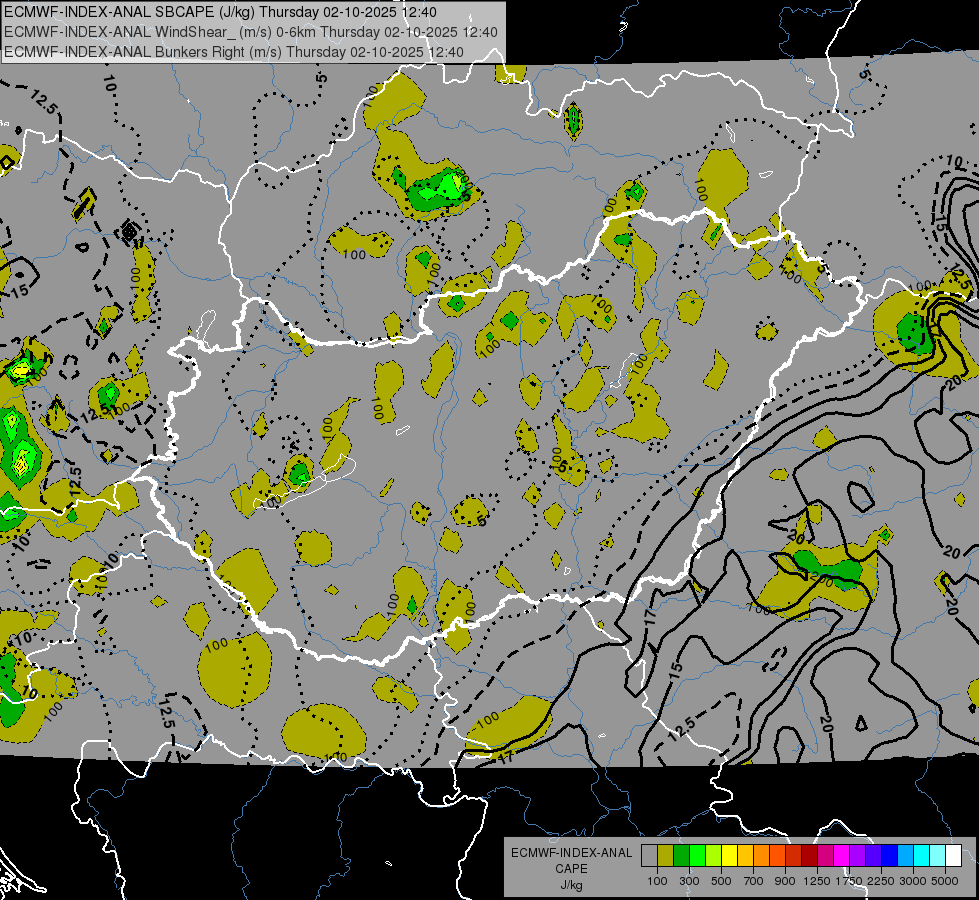Select the indigo violet legend swatch
The image size is (979, 900).
click(x=873, y=855)
